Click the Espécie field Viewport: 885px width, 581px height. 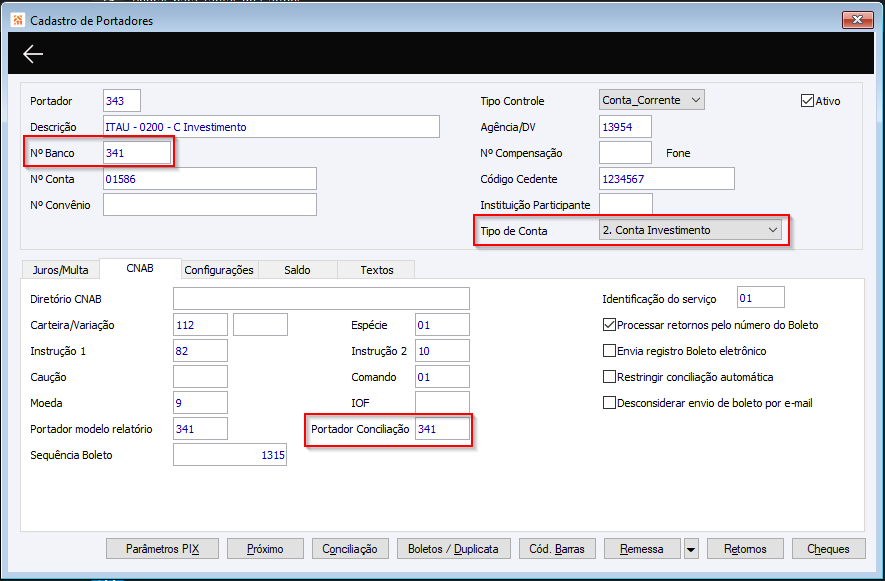(442, 325)
